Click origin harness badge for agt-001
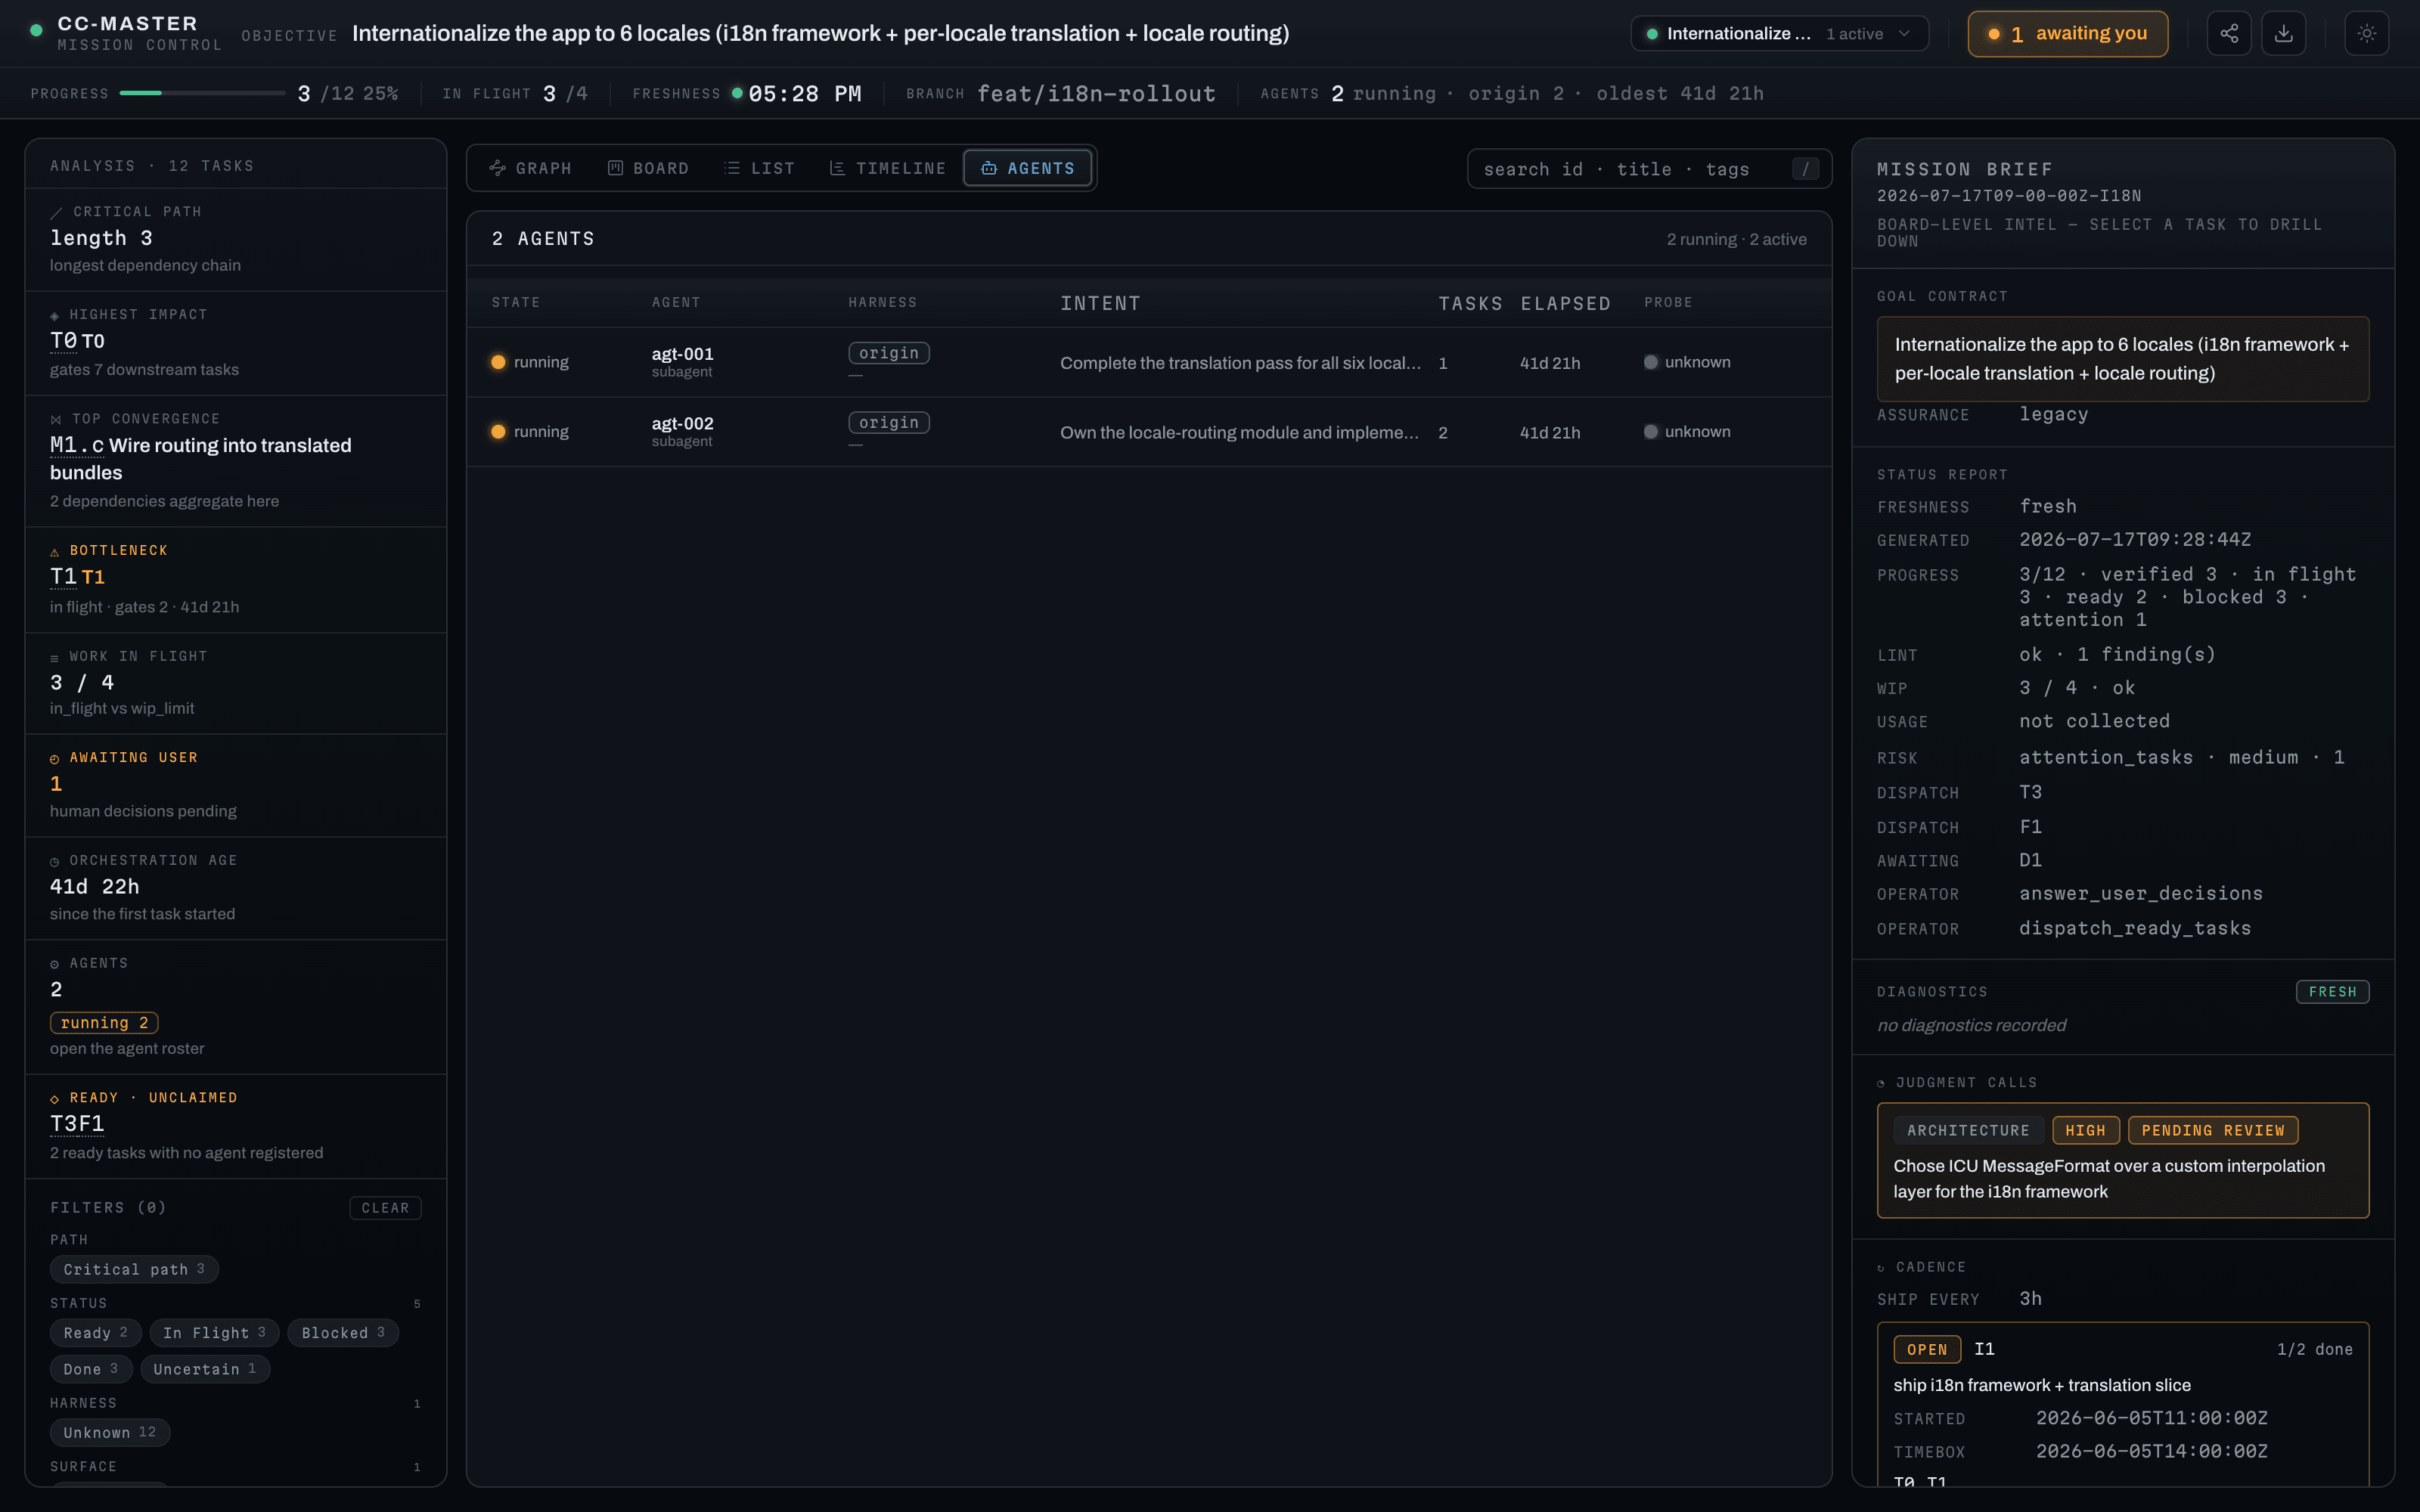 [889, 353]
